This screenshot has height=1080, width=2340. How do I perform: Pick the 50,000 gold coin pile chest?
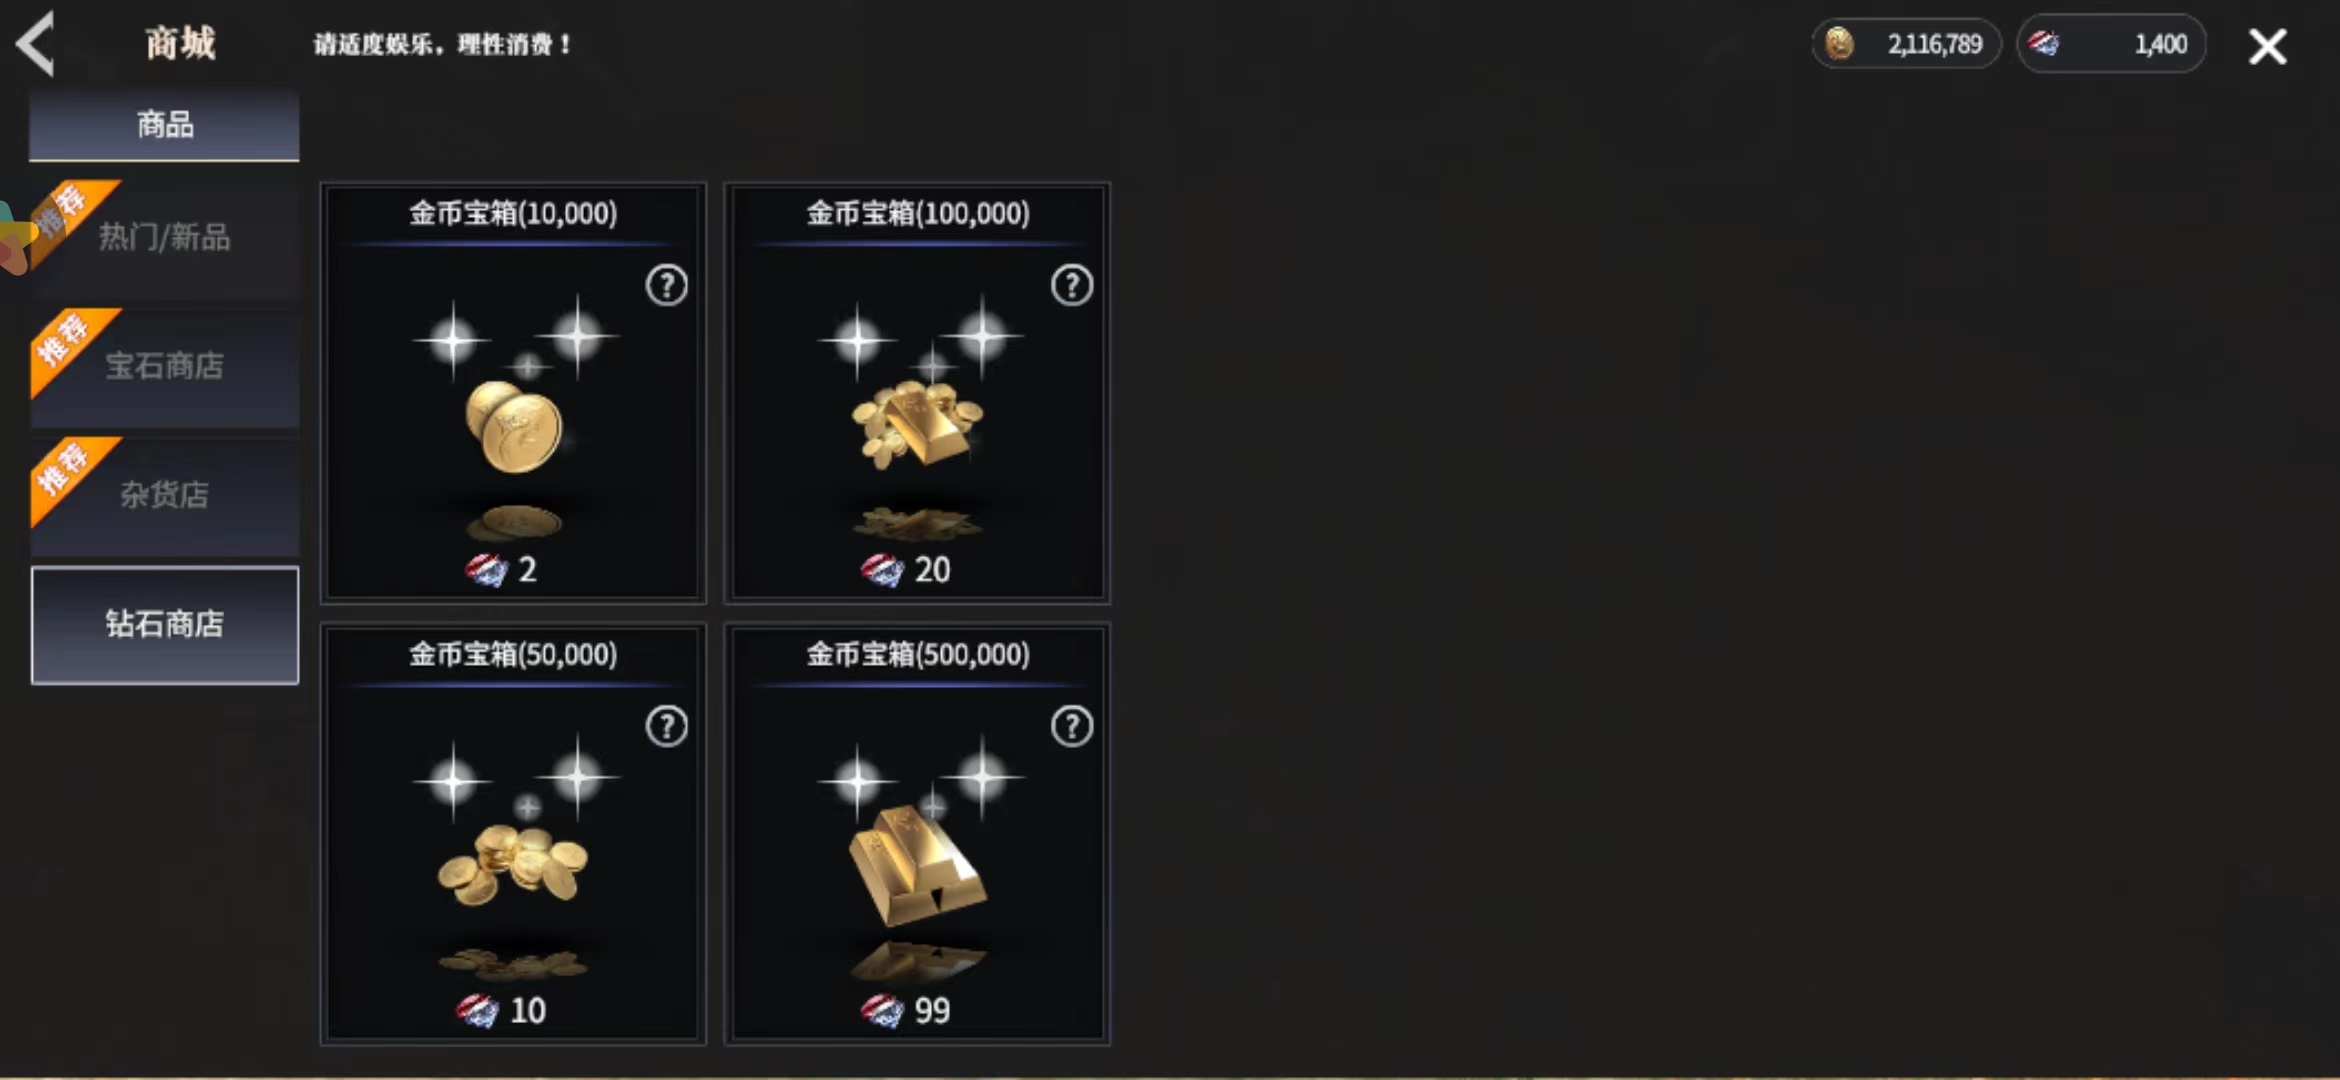click(513, 834)
